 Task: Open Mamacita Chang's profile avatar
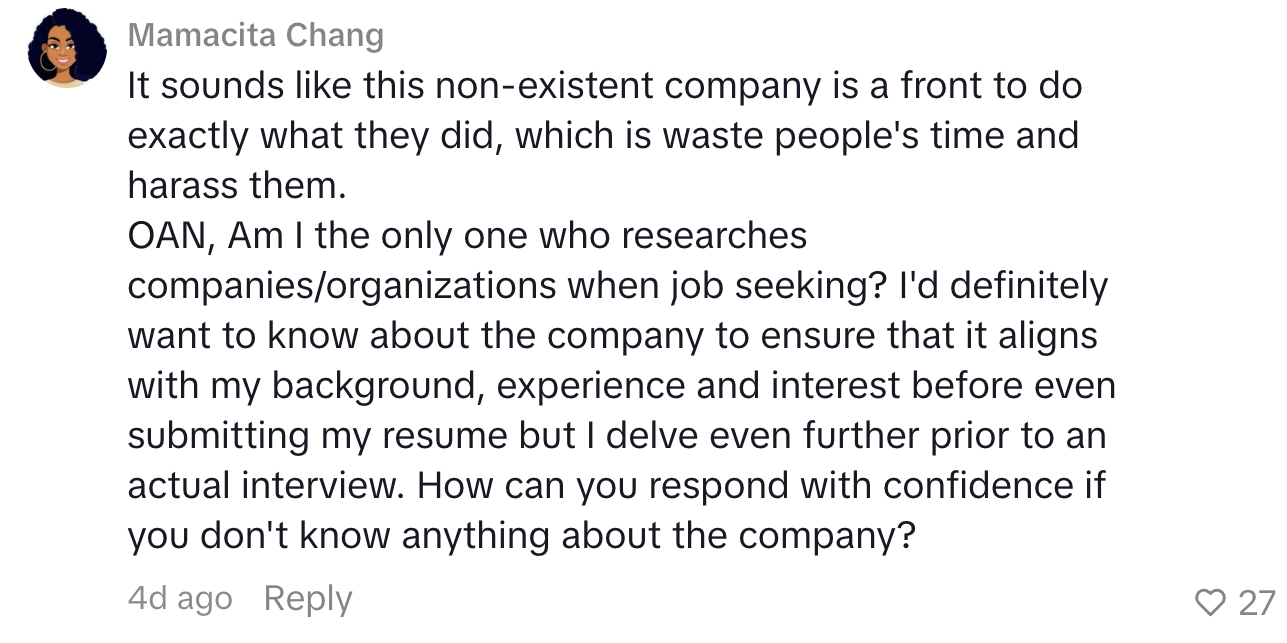tap(67, 50)
